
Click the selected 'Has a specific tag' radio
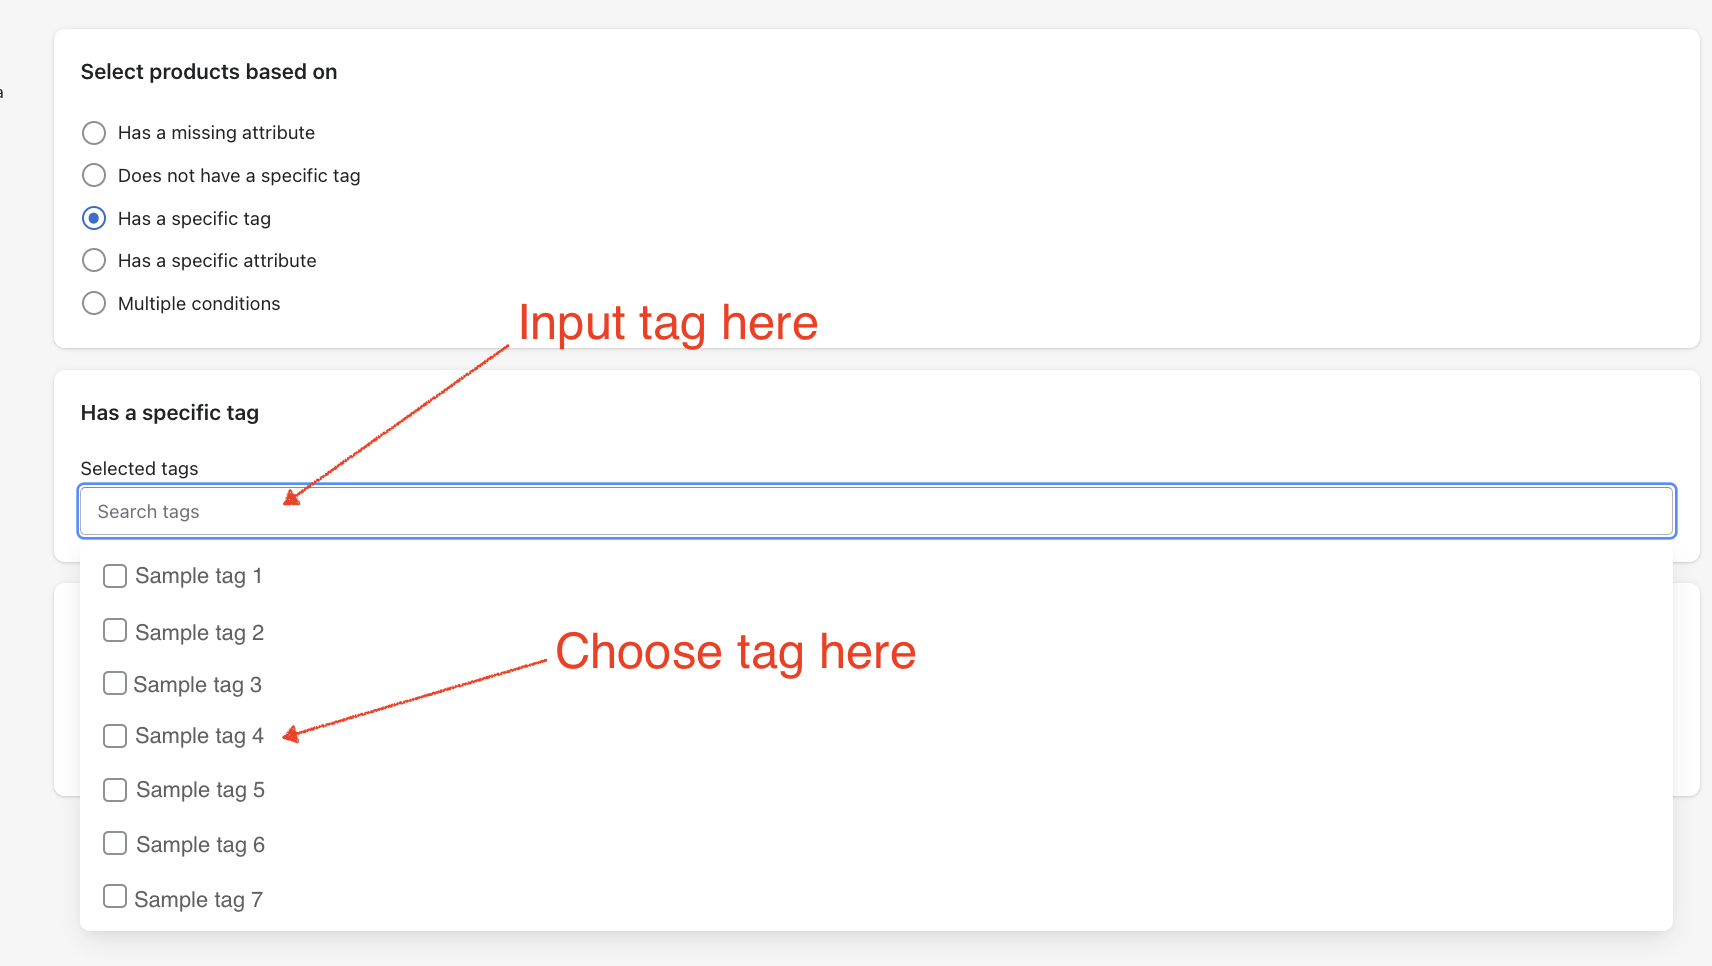(94, 218)
